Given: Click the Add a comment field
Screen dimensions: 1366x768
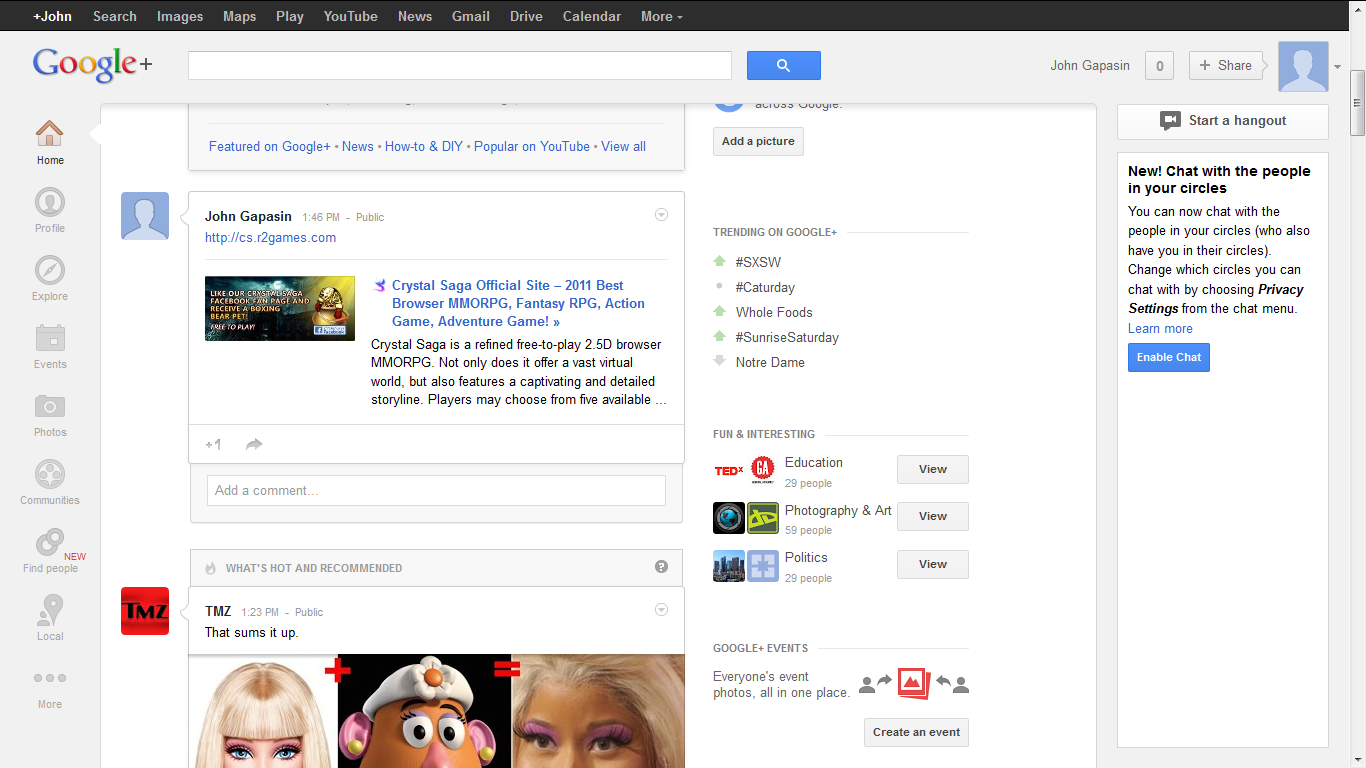Looking at the screenshot, I should pos(436,490).
